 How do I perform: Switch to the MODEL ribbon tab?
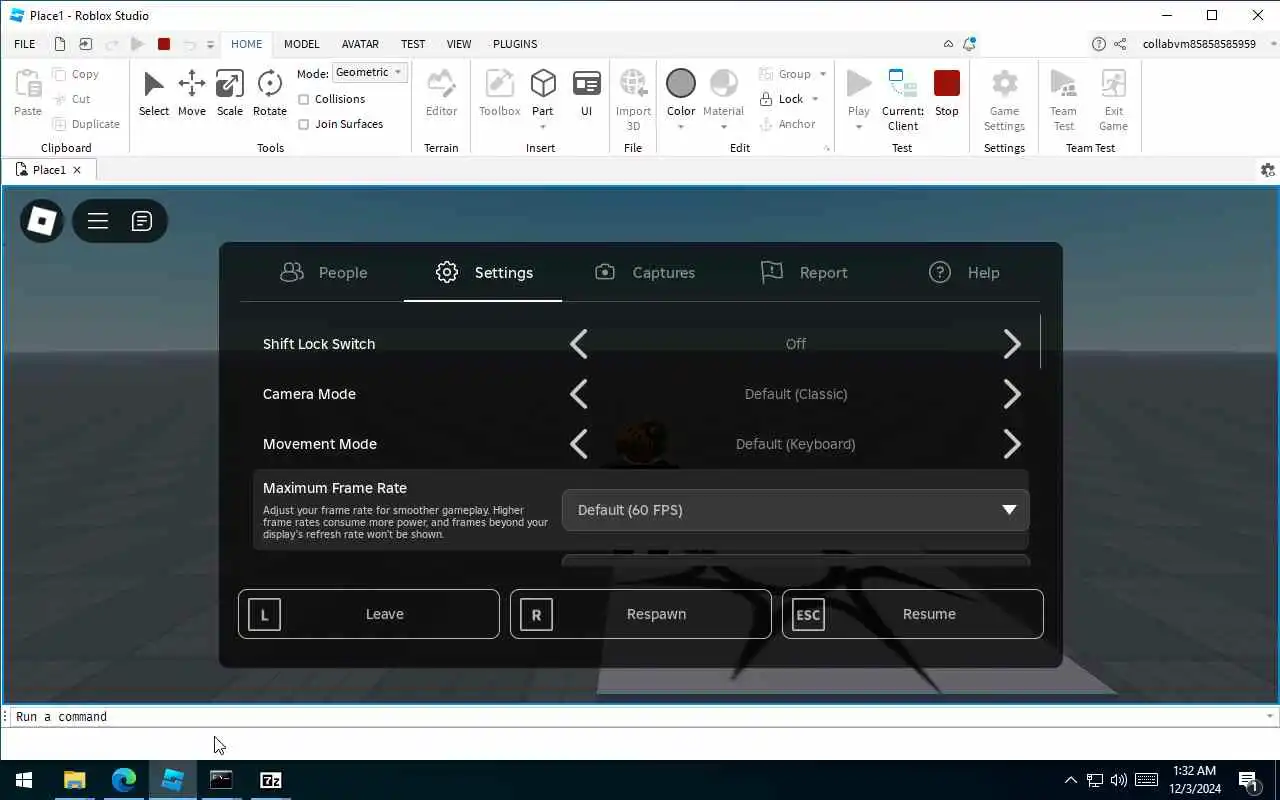301,44
